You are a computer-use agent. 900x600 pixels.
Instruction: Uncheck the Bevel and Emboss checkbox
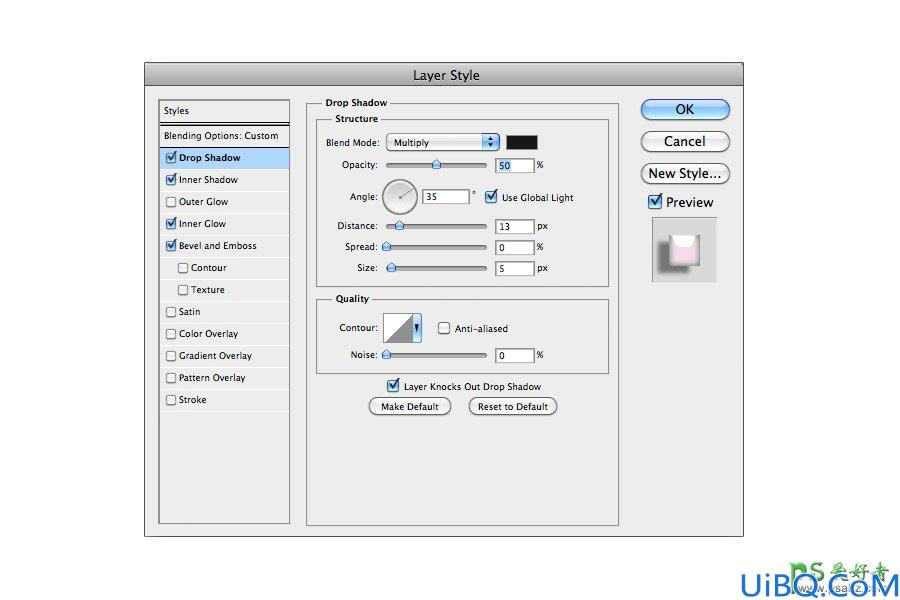pos(171,245)
